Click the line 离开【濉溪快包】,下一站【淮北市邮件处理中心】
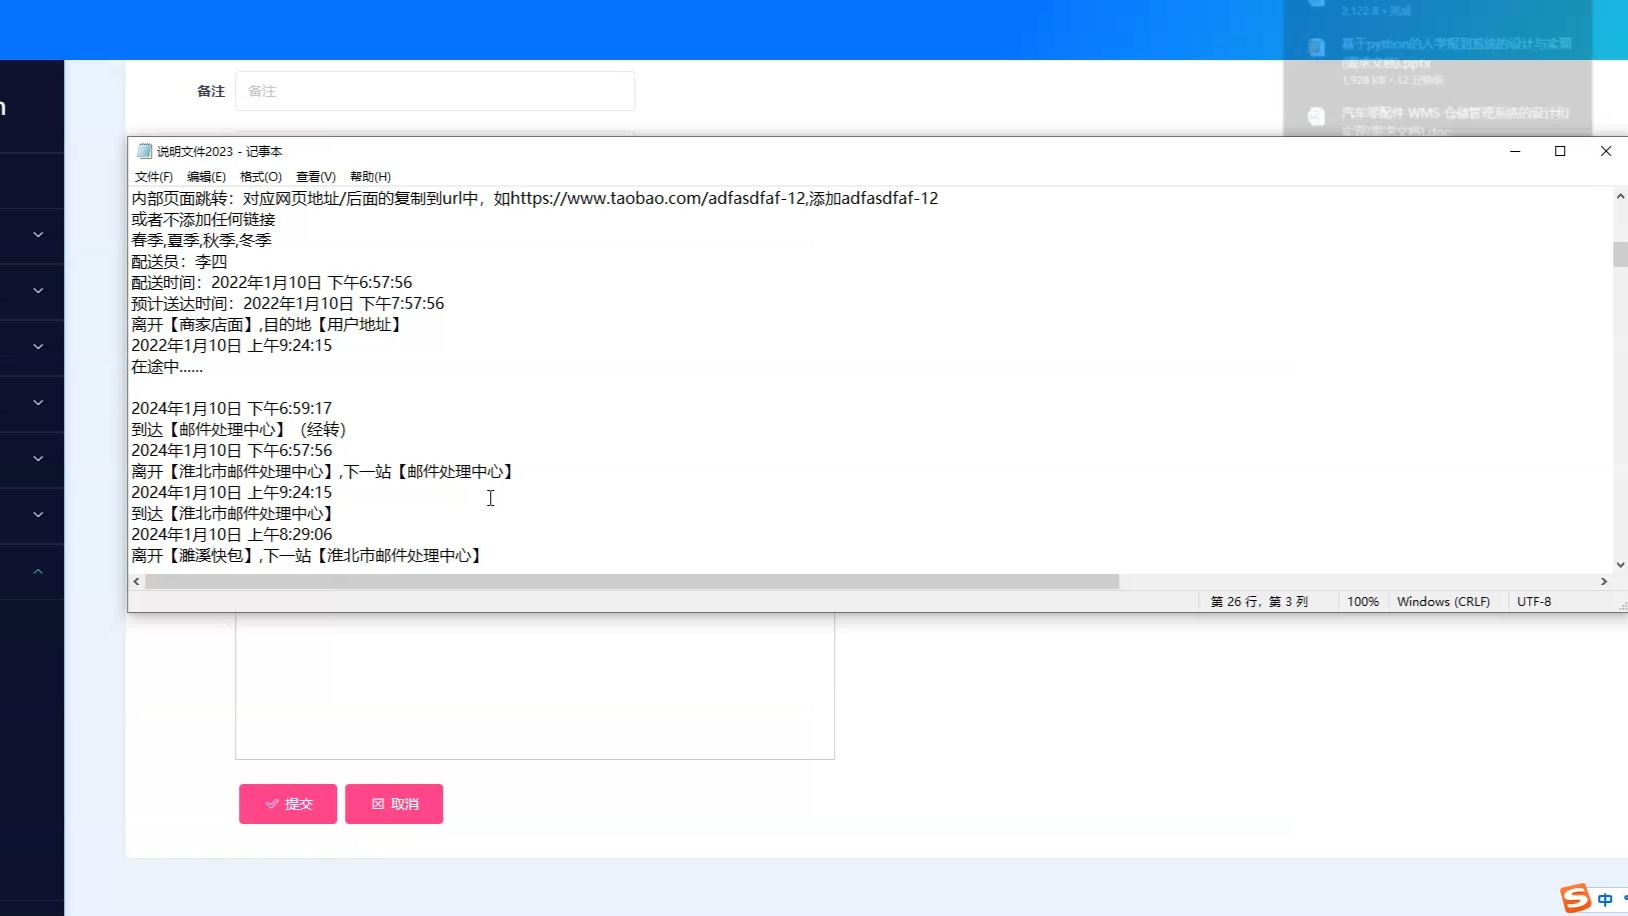 308,555
